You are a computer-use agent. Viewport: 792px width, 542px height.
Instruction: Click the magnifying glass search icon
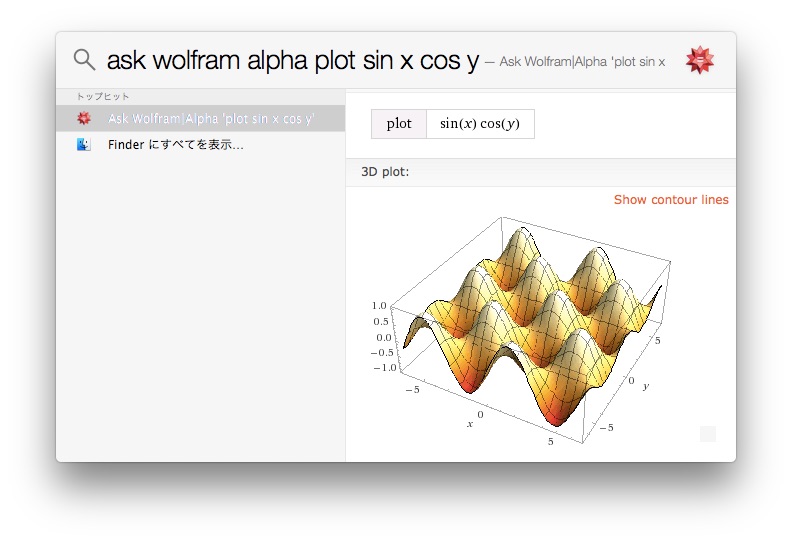pyautogui.click(x=84, y=60)
